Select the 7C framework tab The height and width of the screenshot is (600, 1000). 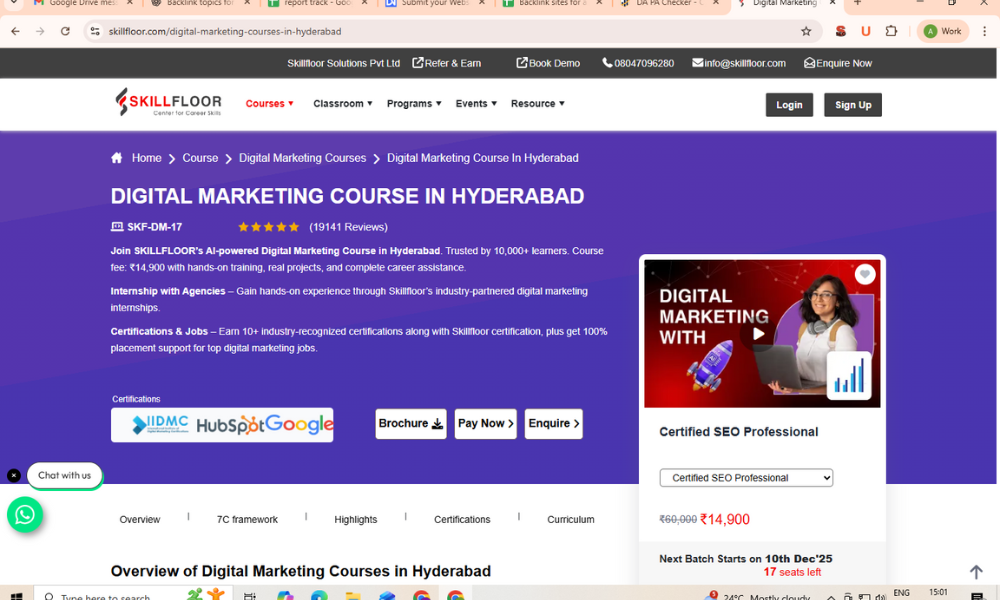click(x=247, y=520)
